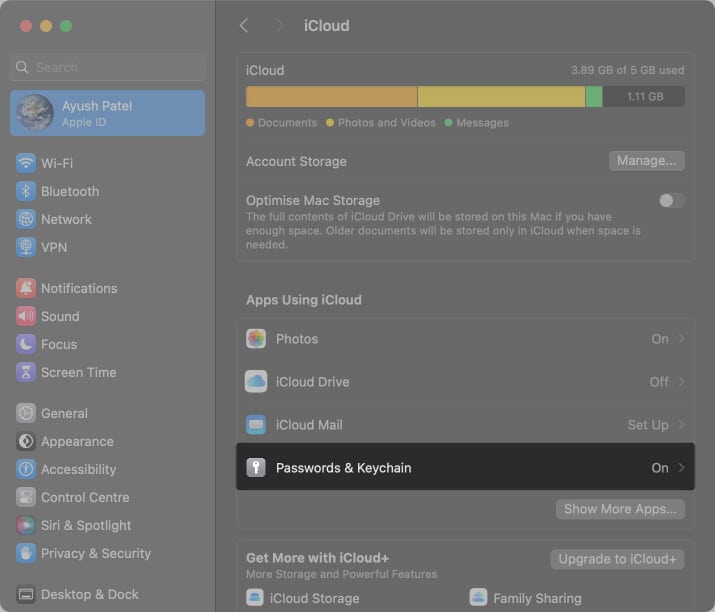Click the Messages legend label
Viewport: 715px width, 612px height.
[x=482, y=123]
